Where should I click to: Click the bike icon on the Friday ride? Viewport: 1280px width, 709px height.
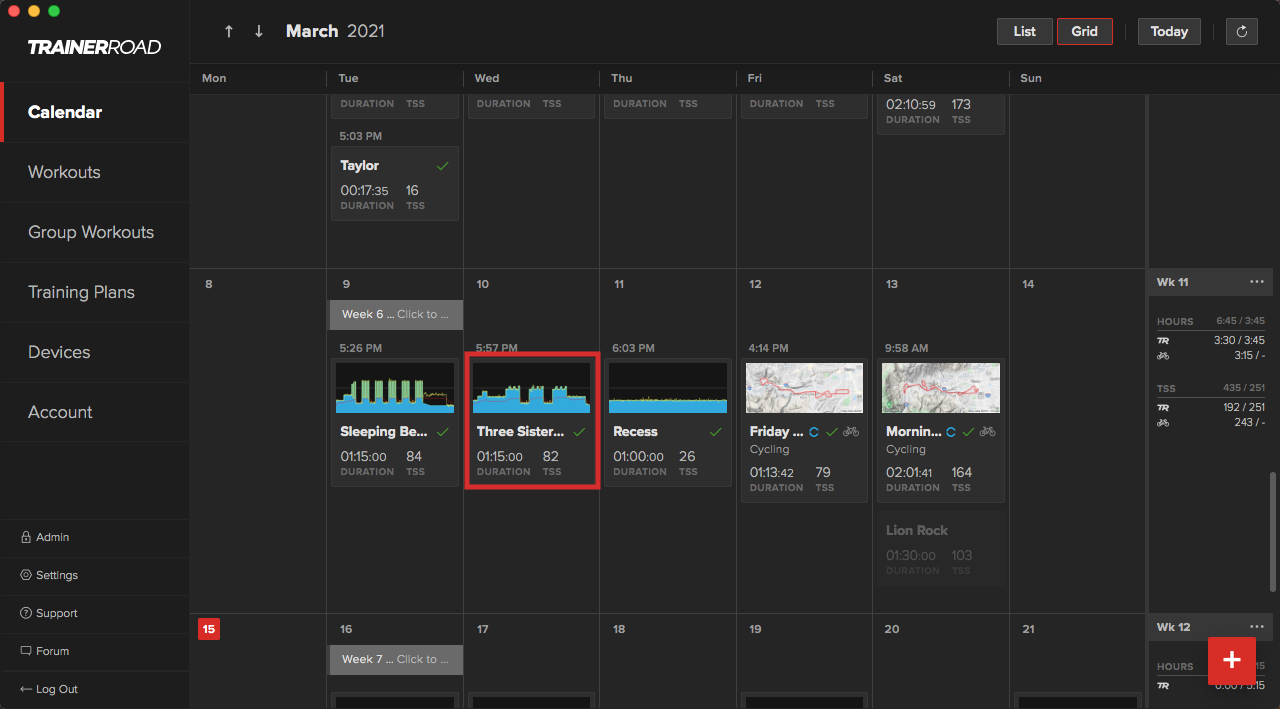tap(851, 432)
